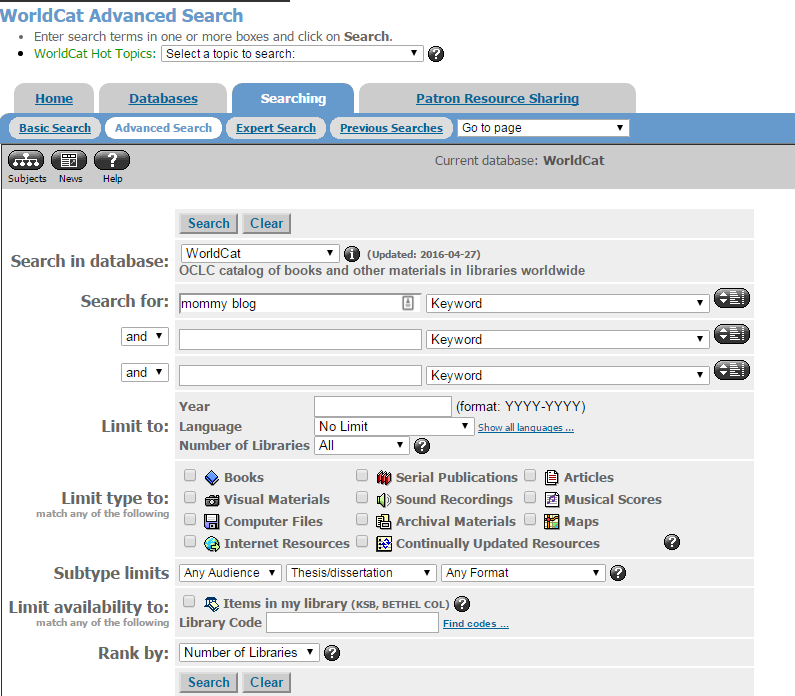This screenshot has width=795, height=696.
Task: Open the first 'and' operator dropdown
Action: [x=144, y=336]
